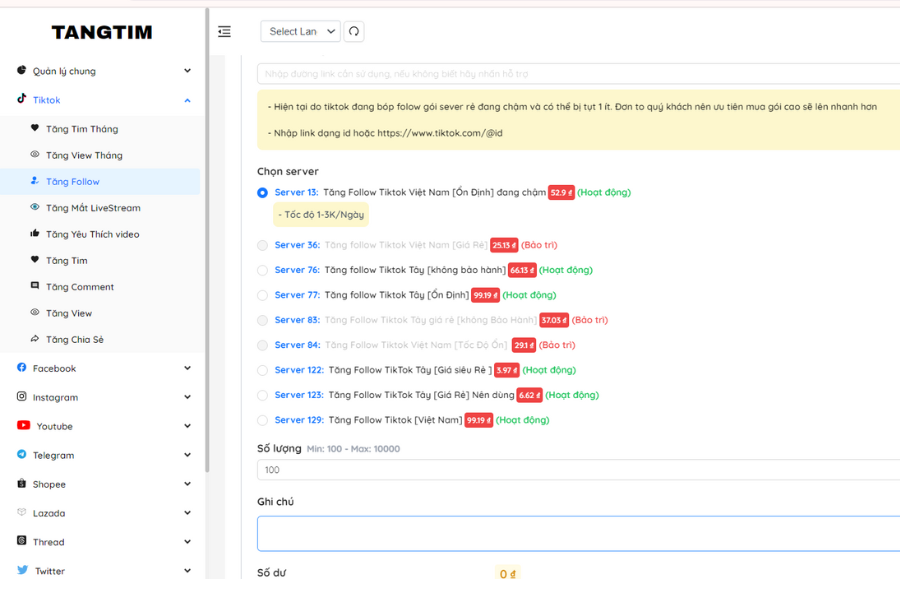Viewport: 900px width, 600px height.
Task: Click the Quản lý chung pie-chart icon
Action: (x=21, y=70)
